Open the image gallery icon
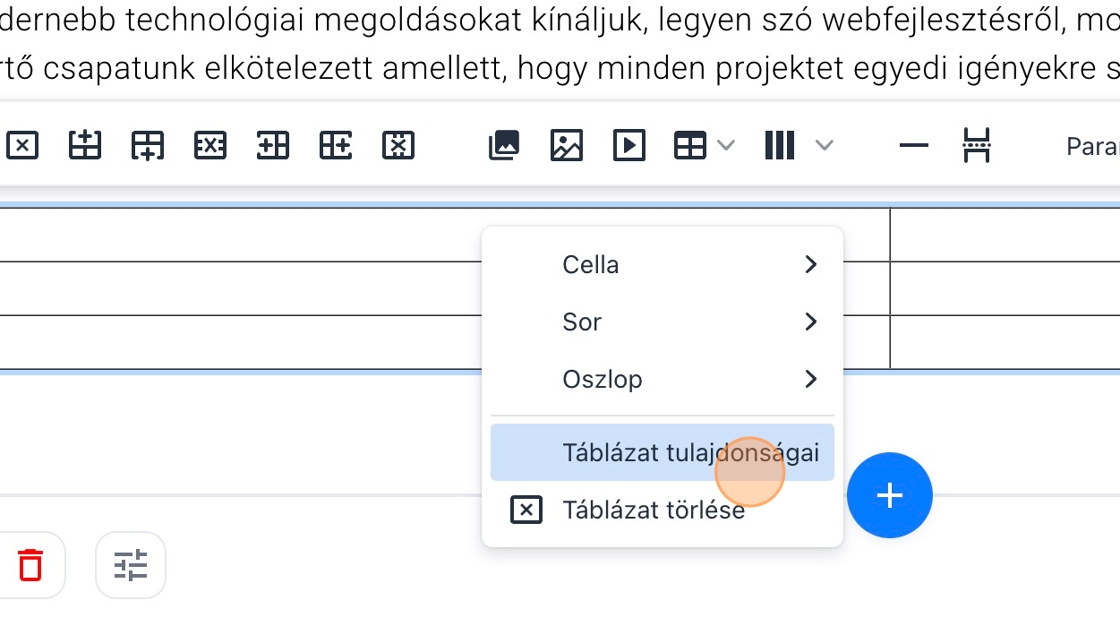Image resolution: width=1120 pixels, height=626 pixels. (x=504, y=146)
